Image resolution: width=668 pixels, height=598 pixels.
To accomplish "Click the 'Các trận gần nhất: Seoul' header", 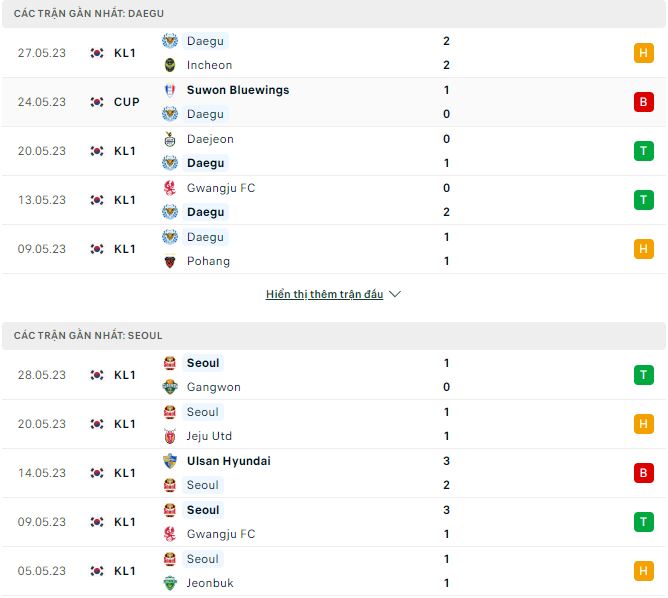I will [88, 336].
